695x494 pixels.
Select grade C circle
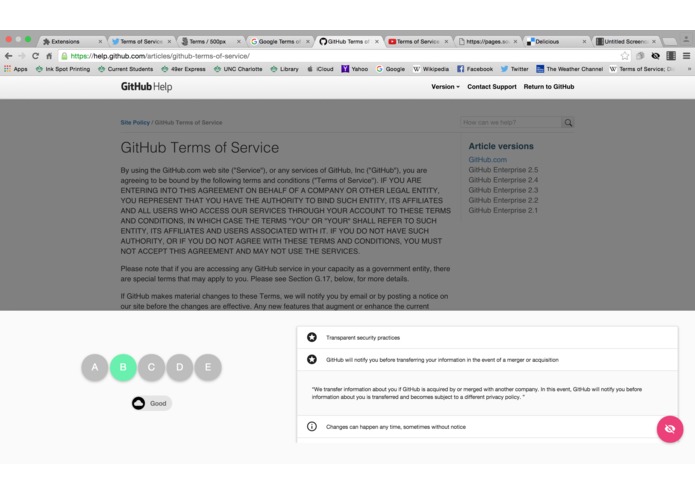pyautogui.click(x=151, y=367)
